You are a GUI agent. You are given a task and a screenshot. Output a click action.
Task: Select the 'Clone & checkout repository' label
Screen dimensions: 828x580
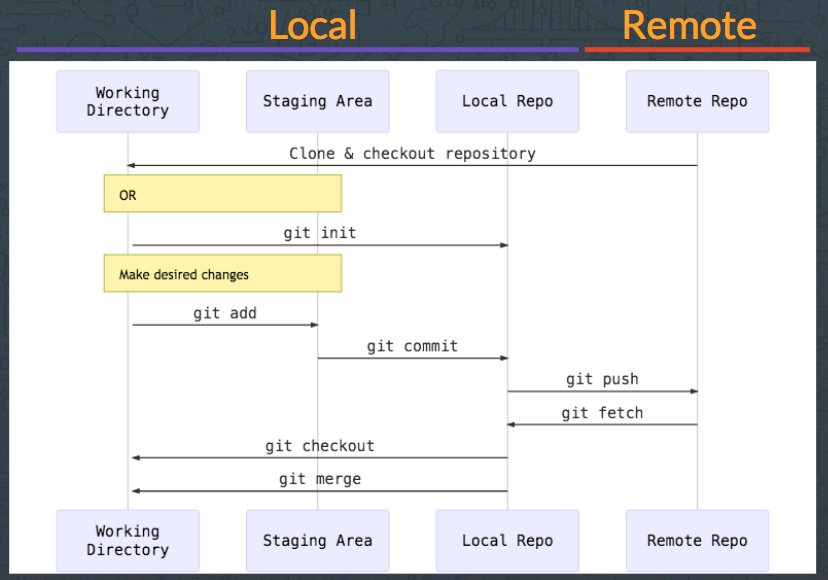pyautogui.click(x=411, y=153)
